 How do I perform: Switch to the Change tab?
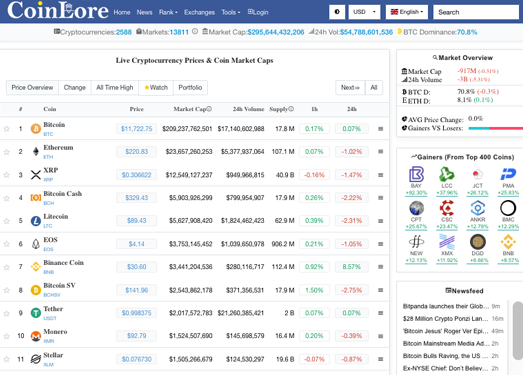pyautogui.click(x=75, y=88)
